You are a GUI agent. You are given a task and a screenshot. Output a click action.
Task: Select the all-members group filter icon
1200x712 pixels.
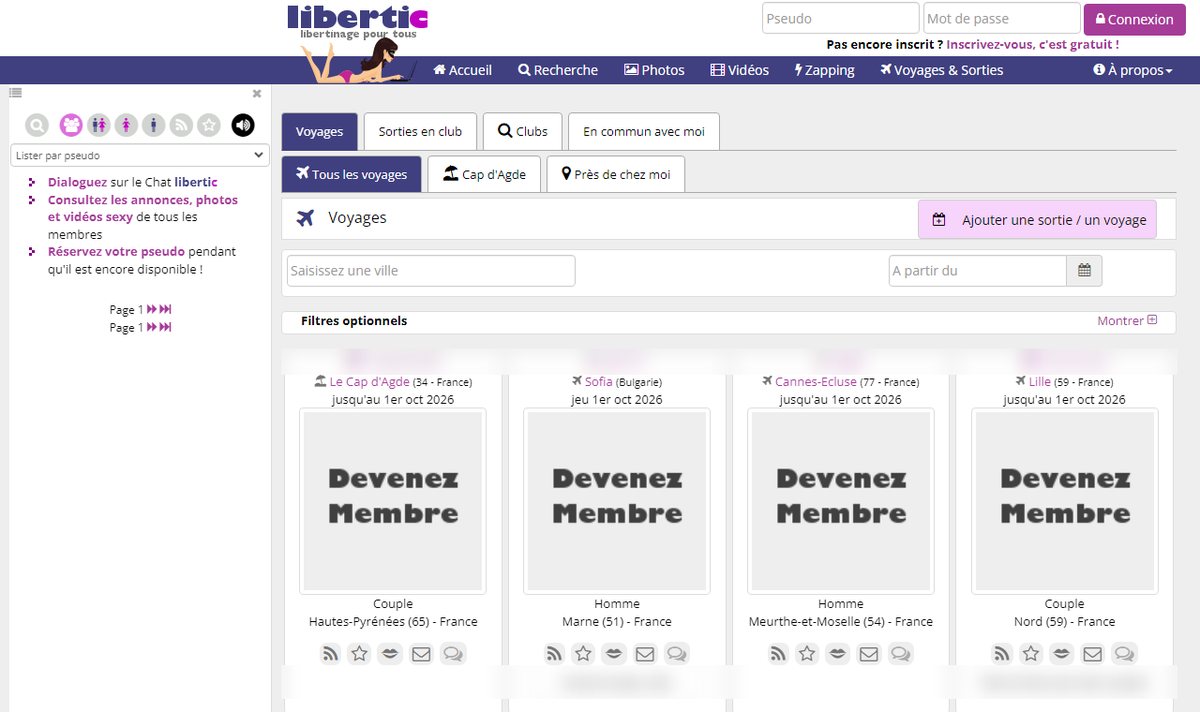click(71, 125)
